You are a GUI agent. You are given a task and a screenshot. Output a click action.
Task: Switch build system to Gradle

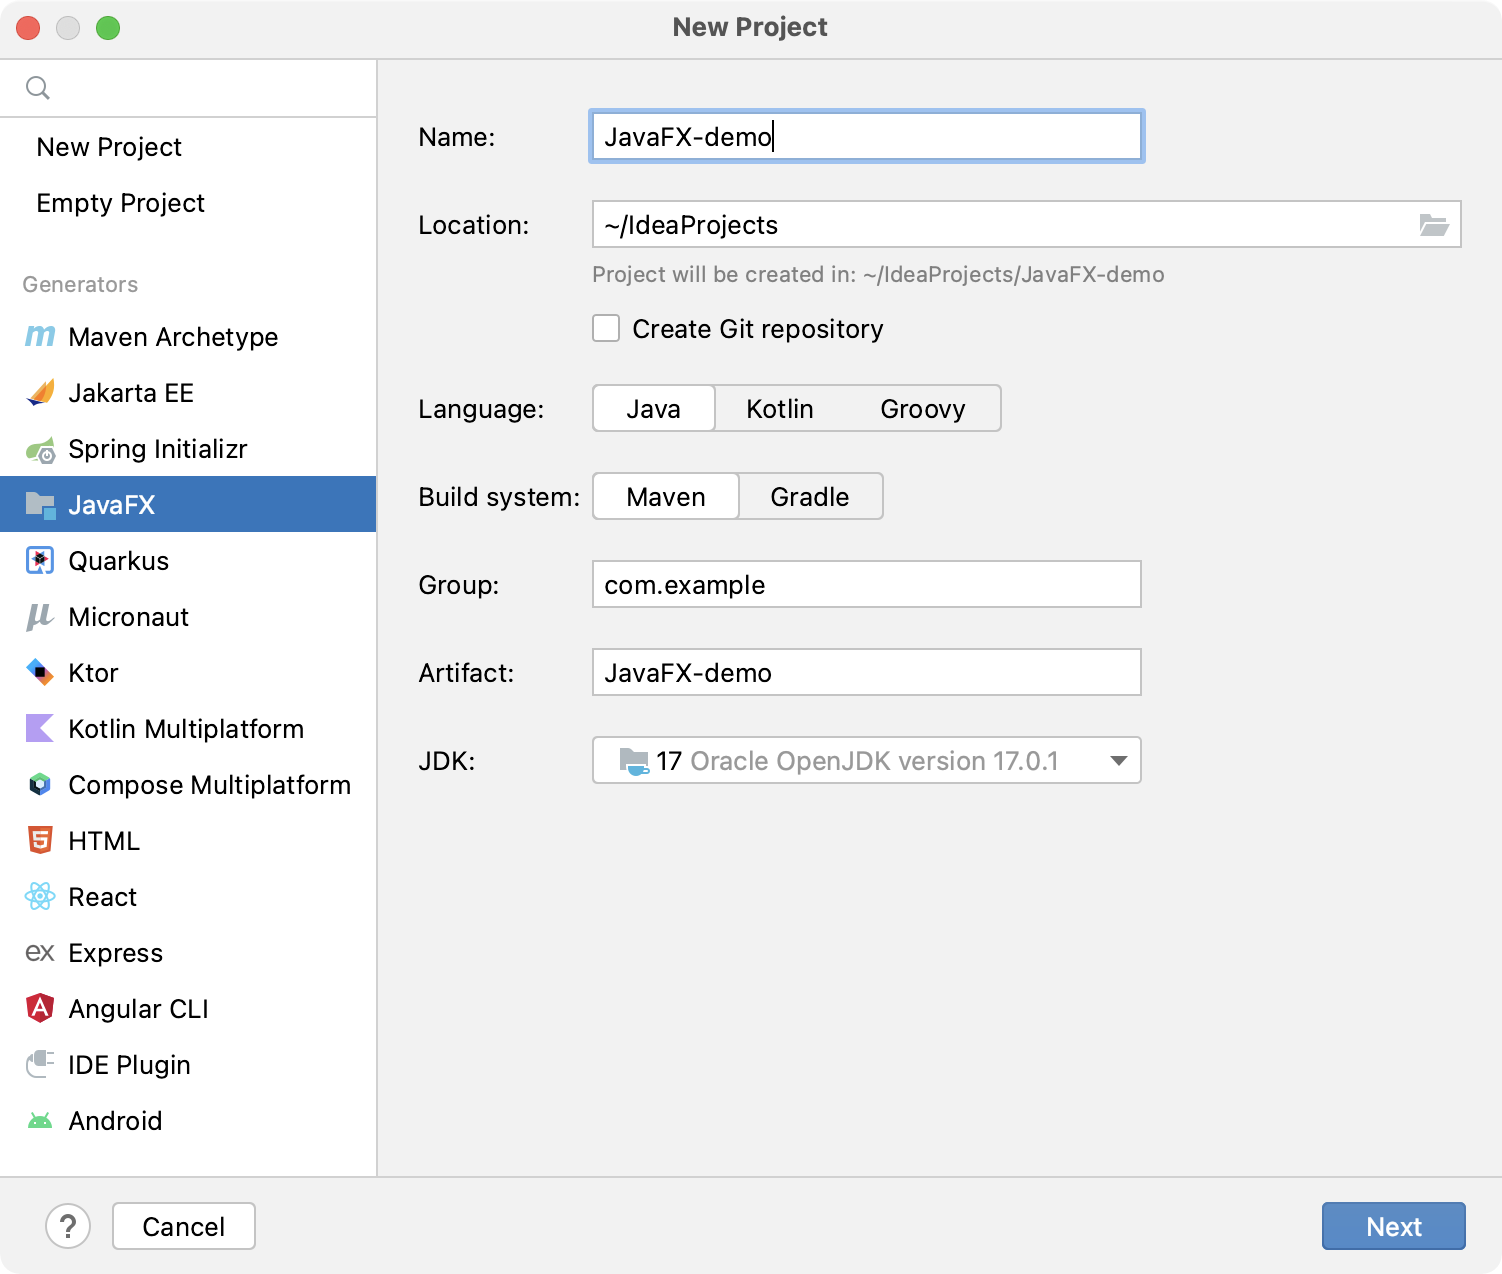click(810, 496)
